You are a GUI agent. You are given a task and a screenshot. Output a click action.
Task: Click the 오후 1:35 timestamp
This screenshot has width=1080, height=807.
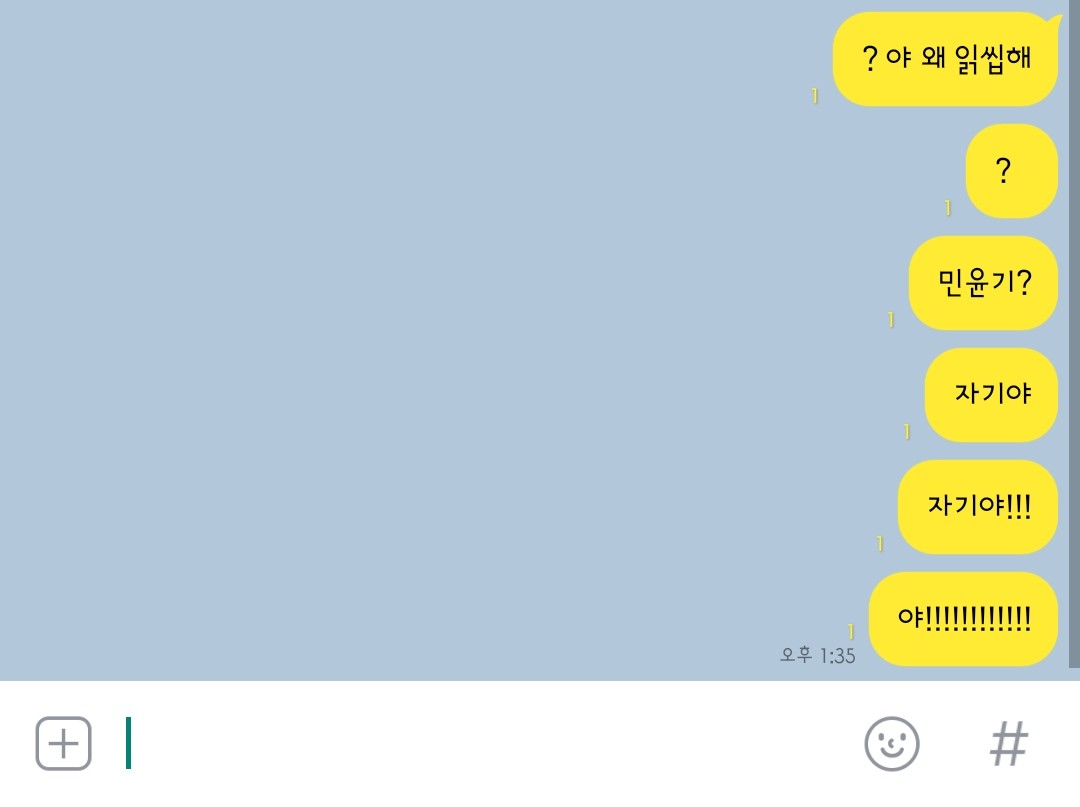tap(818, 656)
